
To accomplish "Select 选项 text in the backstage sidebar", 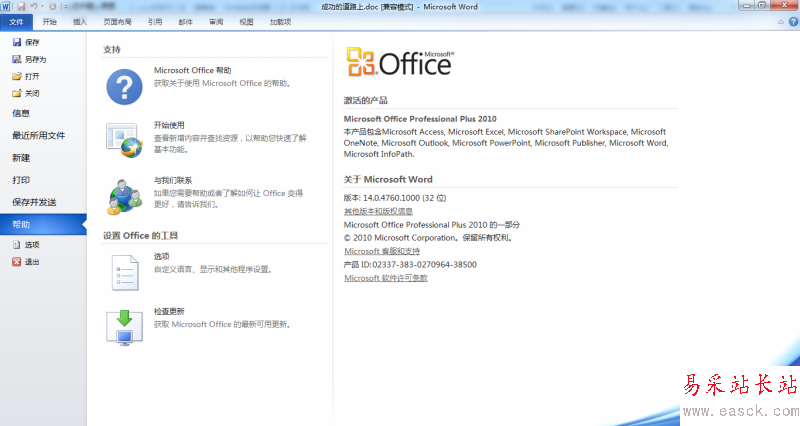I will (x=32, y=245).
